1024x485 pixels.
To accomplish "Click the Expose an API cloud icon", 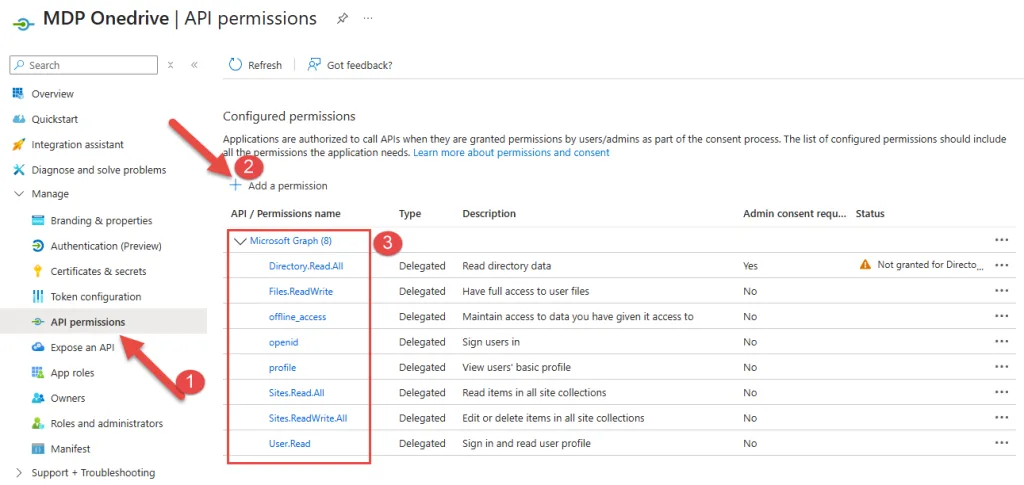I will [38, 347].
